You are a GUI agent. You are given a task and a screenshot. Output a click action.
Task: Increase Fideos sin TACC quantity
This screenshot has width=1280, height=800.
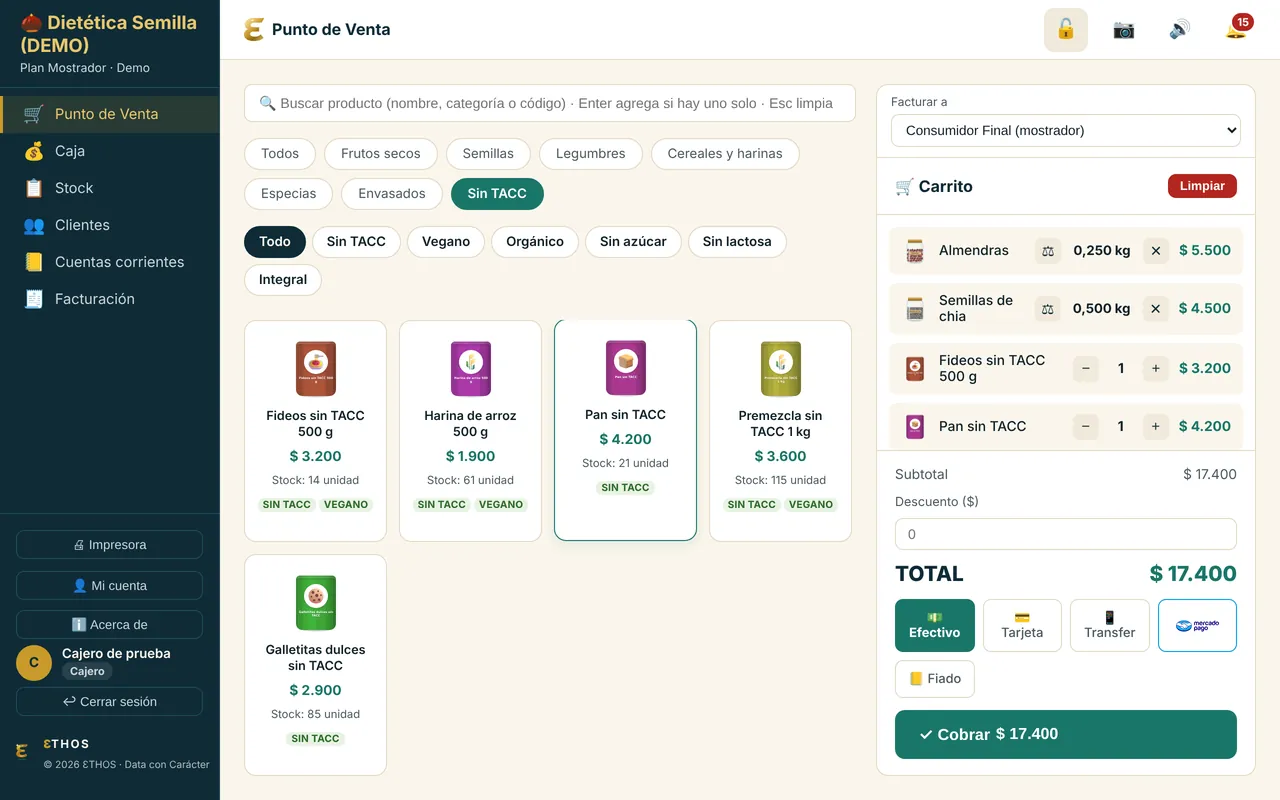1156,368
